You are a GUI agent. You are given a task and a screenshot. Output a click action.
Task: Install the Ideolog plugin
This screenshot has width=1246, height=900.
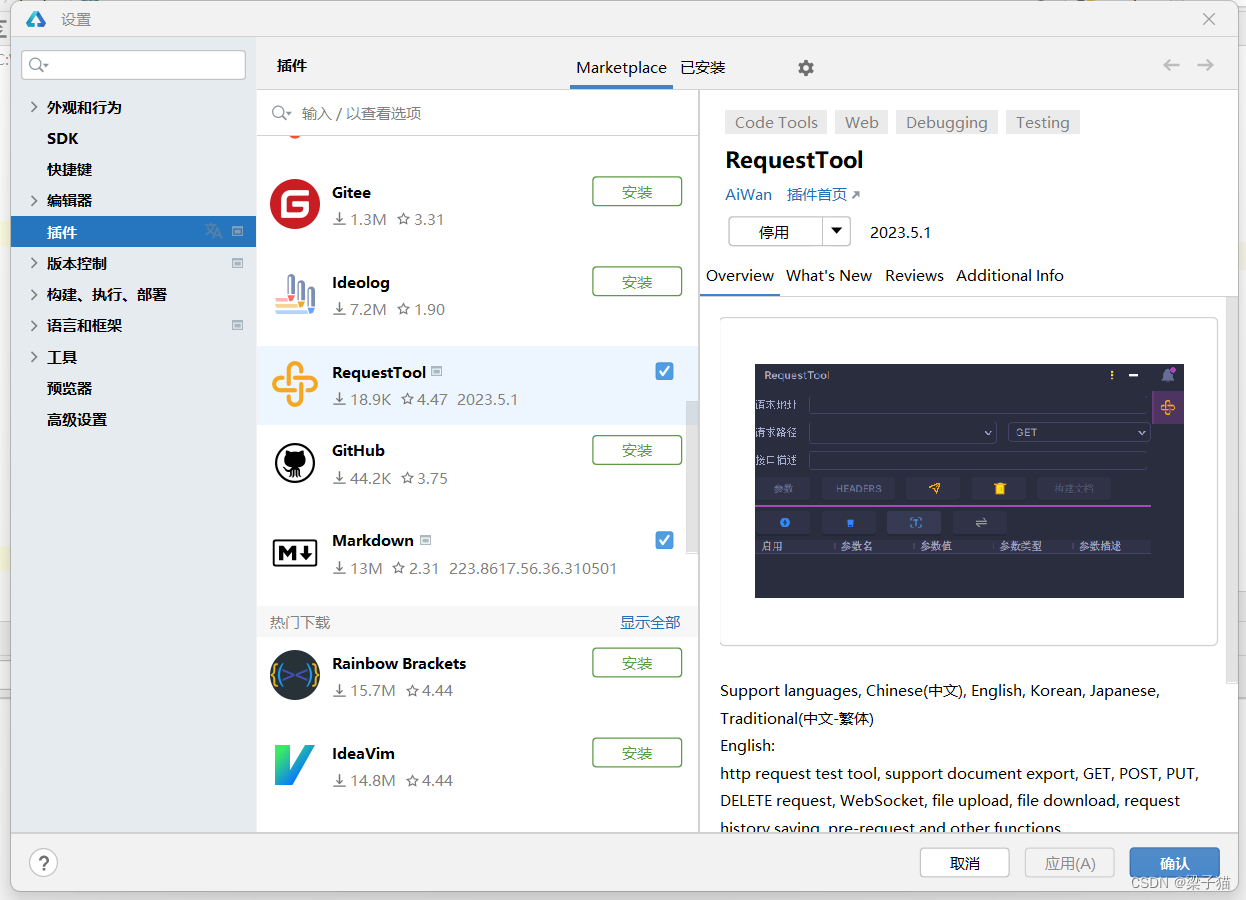(637, 282)
